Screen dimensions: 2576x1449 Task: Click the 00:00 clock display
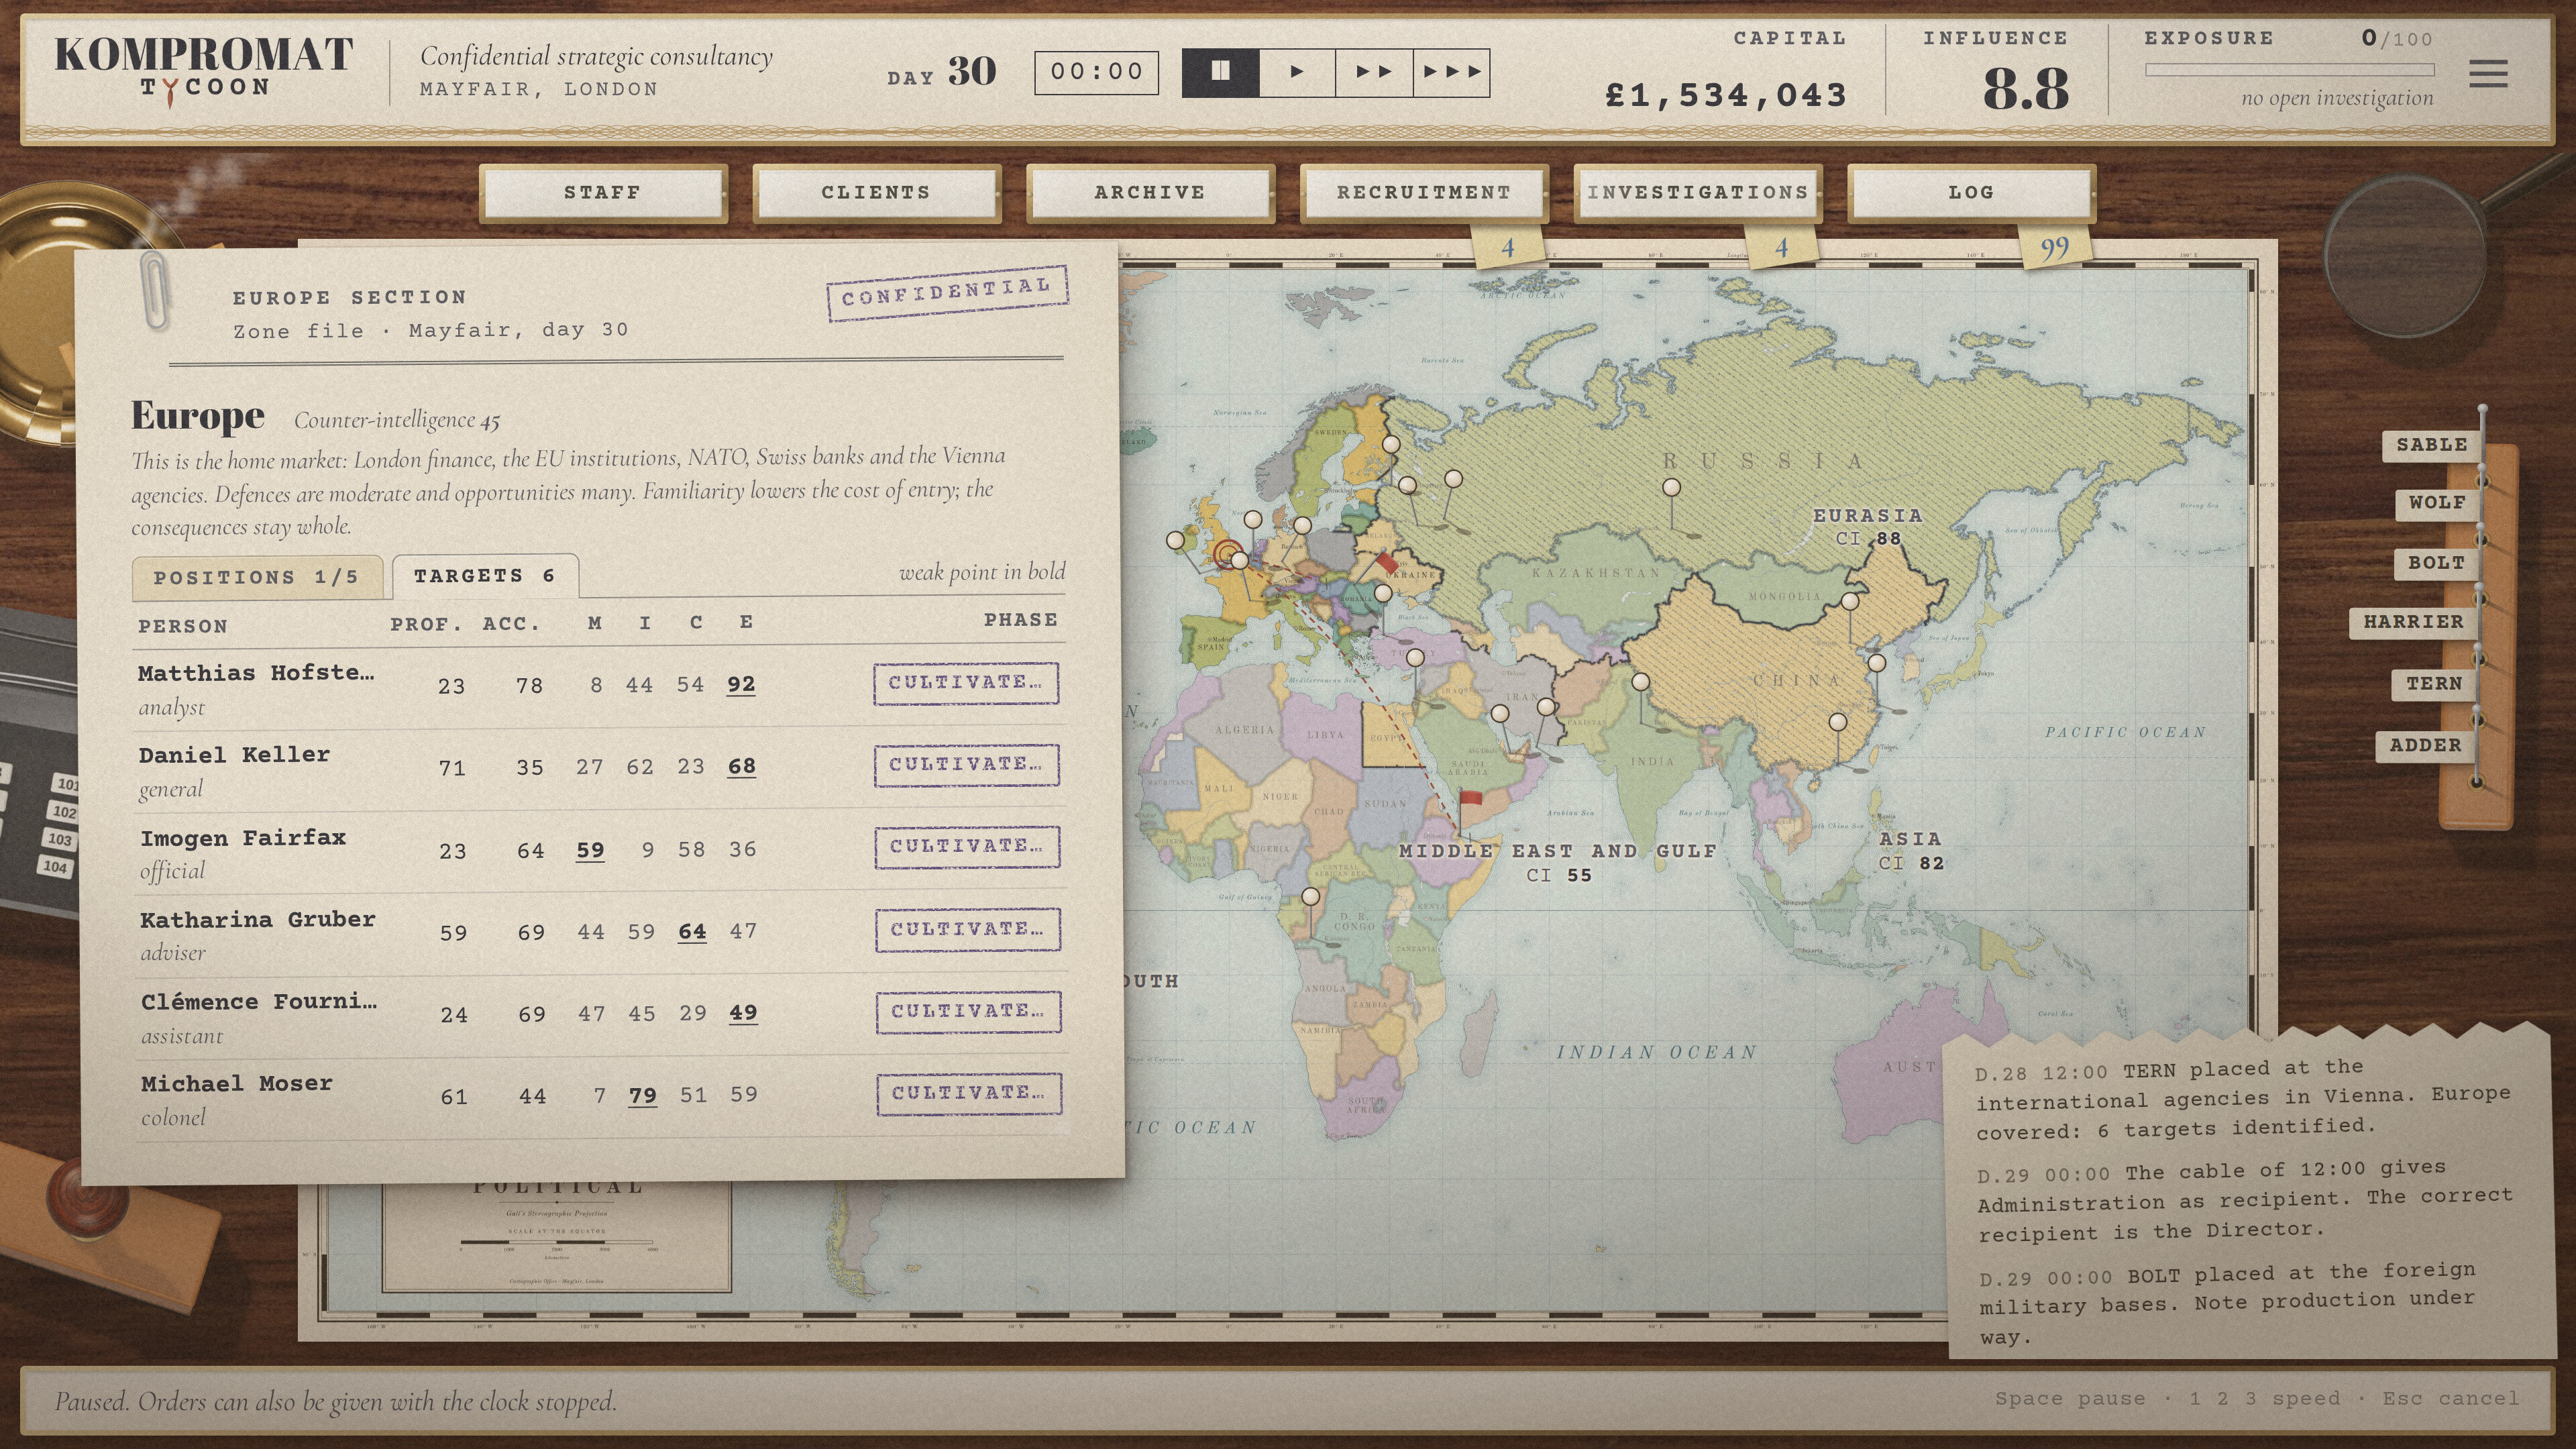click(x=1096, y=72)
